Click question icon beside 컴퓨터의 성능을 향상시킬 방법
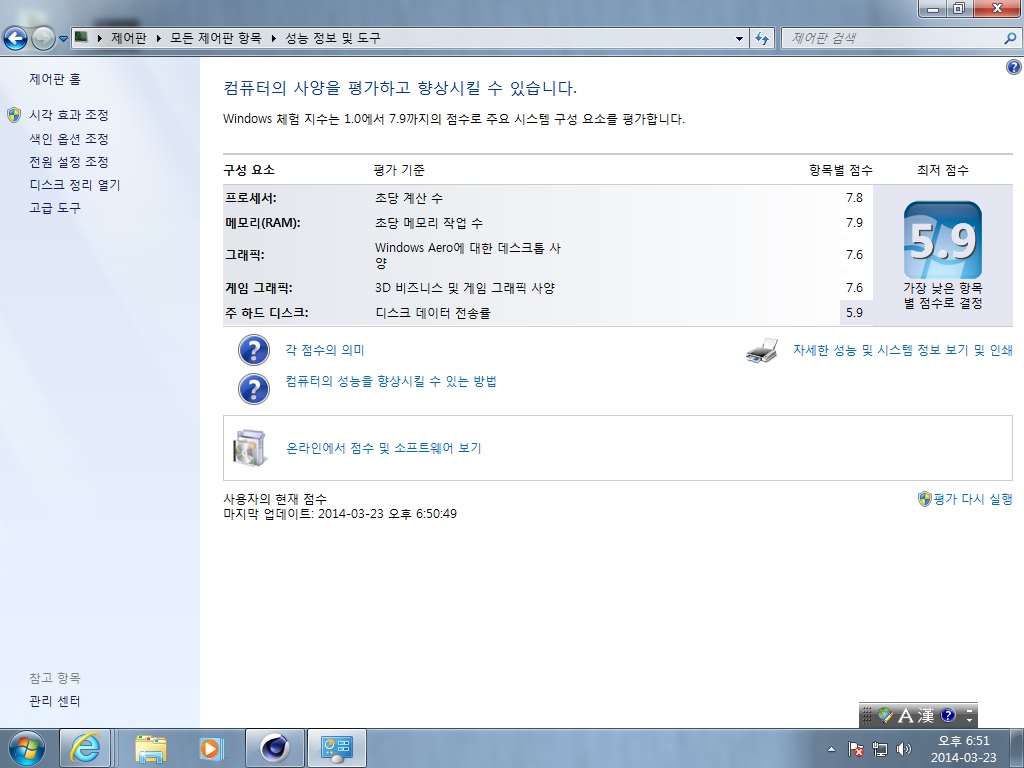 (x=253, y=389)
